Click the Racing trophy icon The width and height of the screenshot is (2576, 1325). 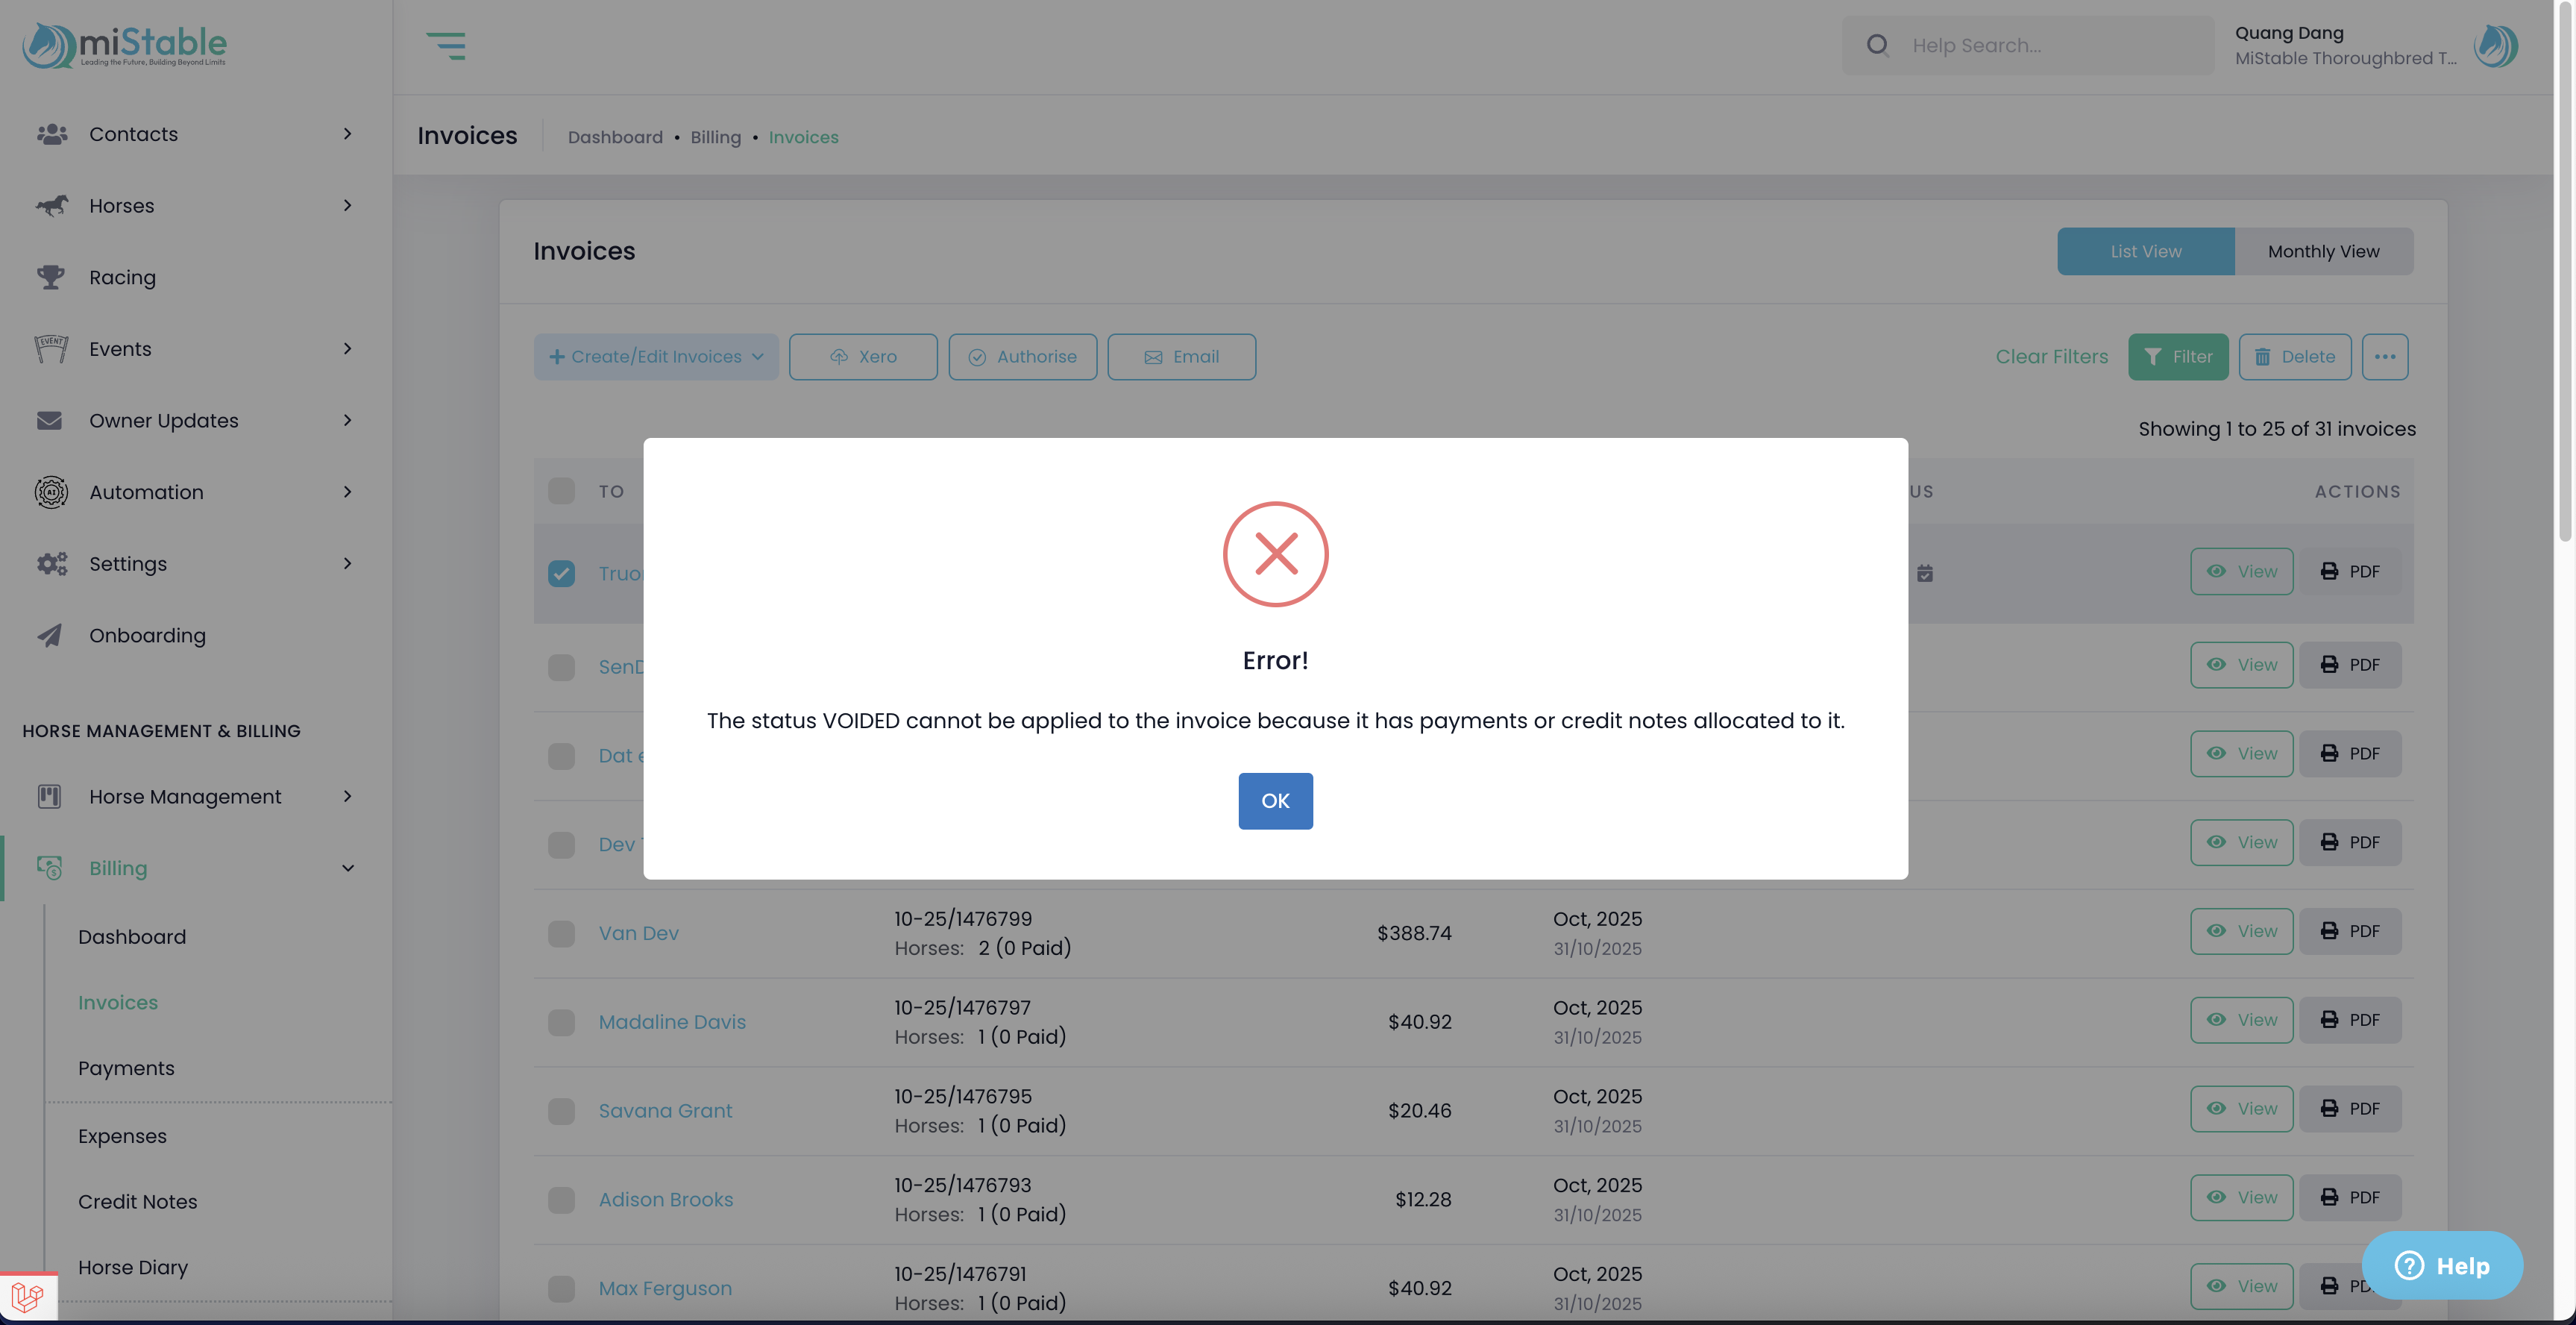50,277
